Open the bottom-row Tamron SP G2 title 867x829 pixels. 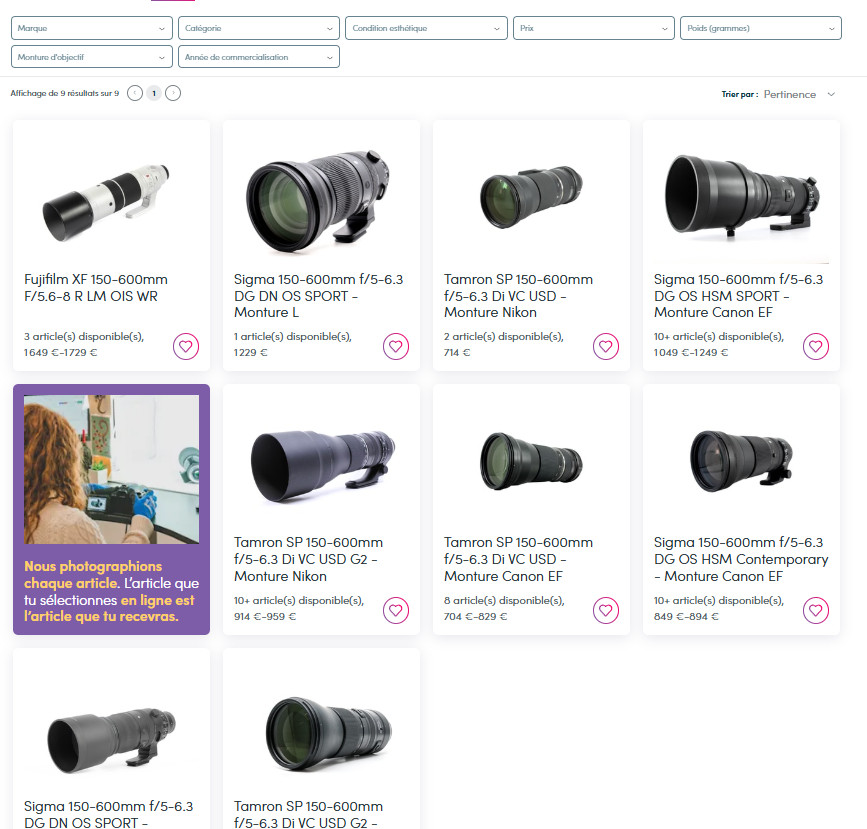[x=308, y=814]
